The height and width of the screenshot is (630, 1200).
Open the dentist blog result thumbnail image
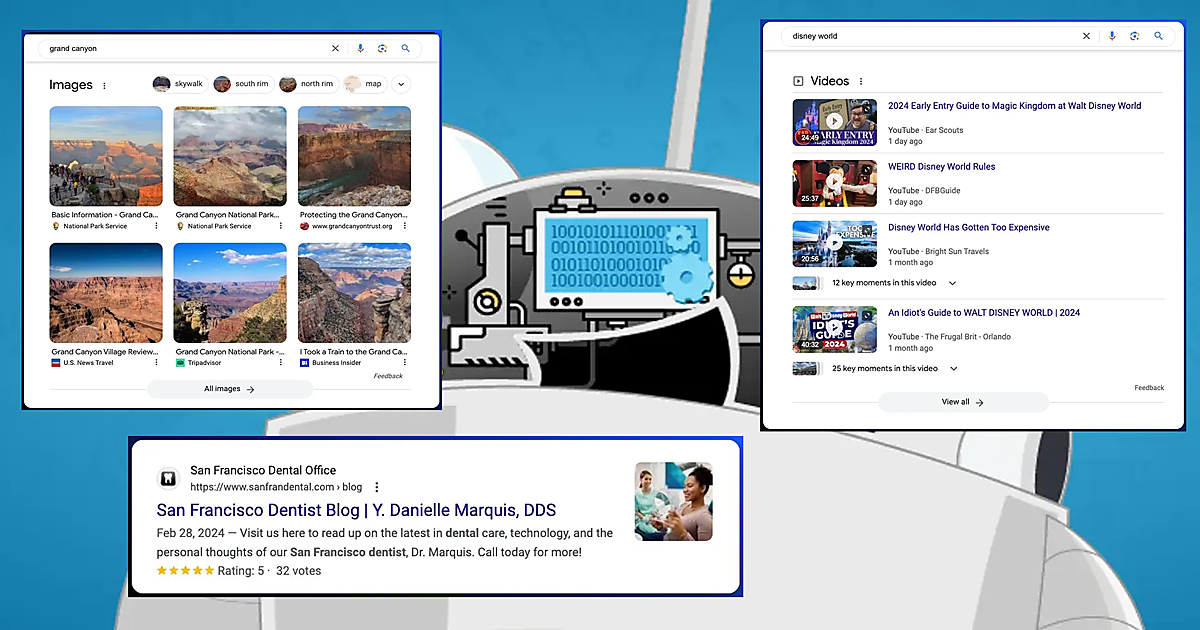673,502
